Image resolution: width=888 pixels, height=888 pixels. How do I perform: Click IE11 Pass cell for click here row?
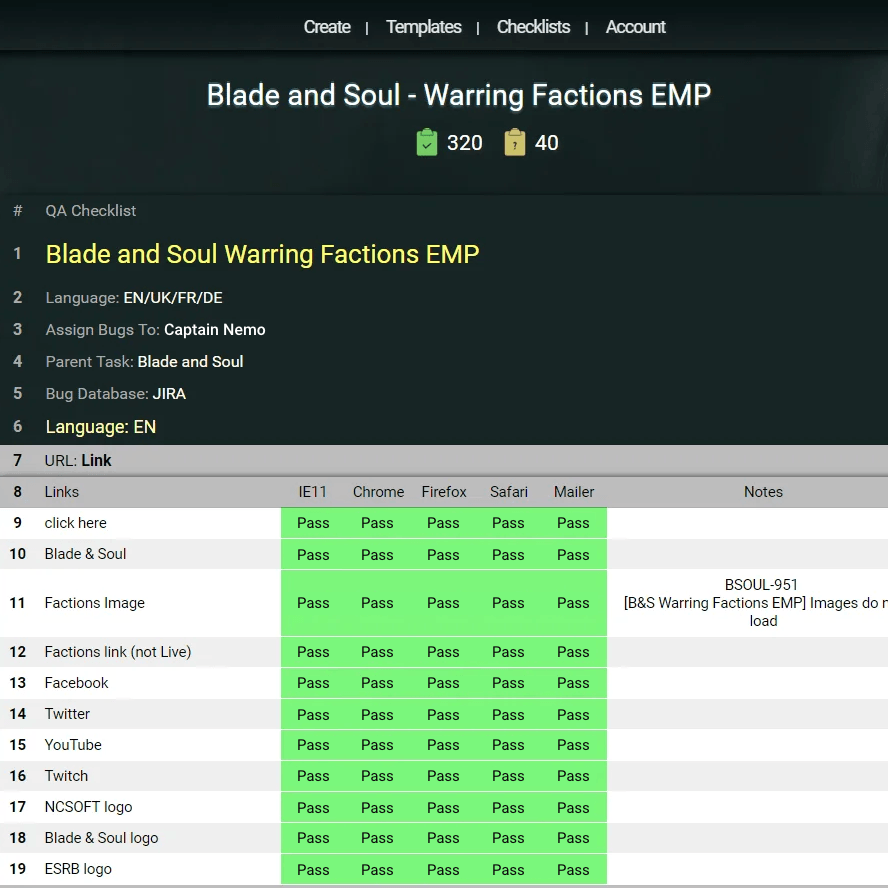(313, 523)
